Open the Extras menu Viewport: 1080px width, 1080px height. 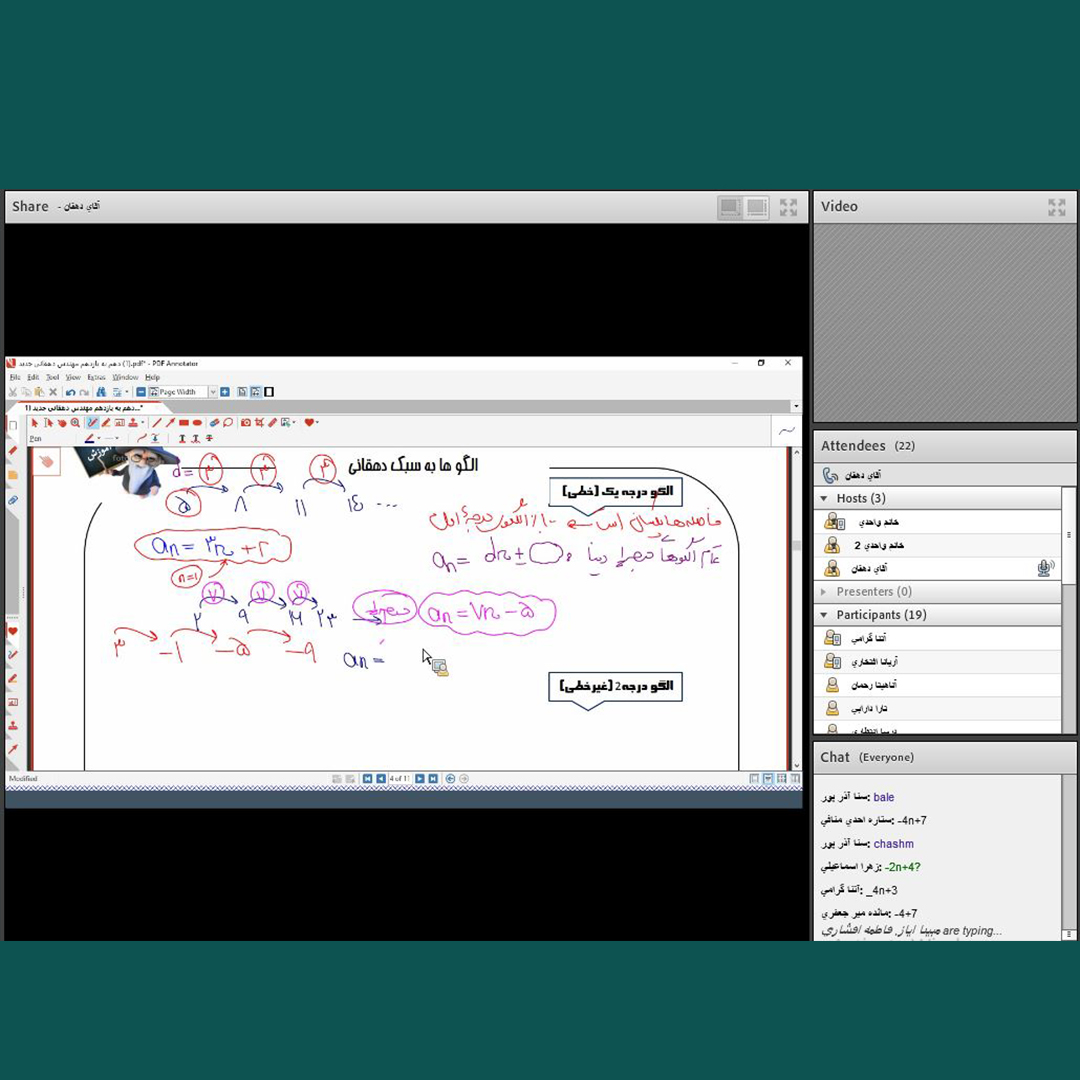click(96, 377)
